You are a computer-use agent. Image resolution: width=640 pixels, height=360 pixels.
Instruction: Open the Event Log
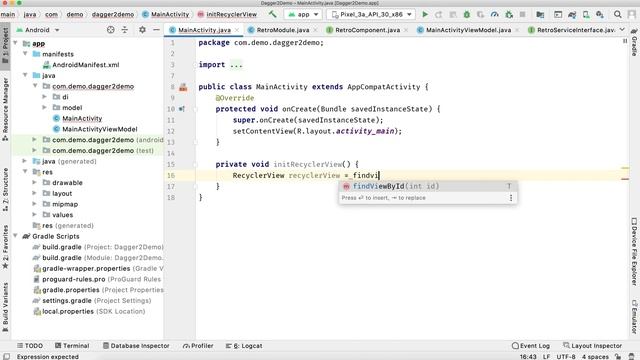531,346
